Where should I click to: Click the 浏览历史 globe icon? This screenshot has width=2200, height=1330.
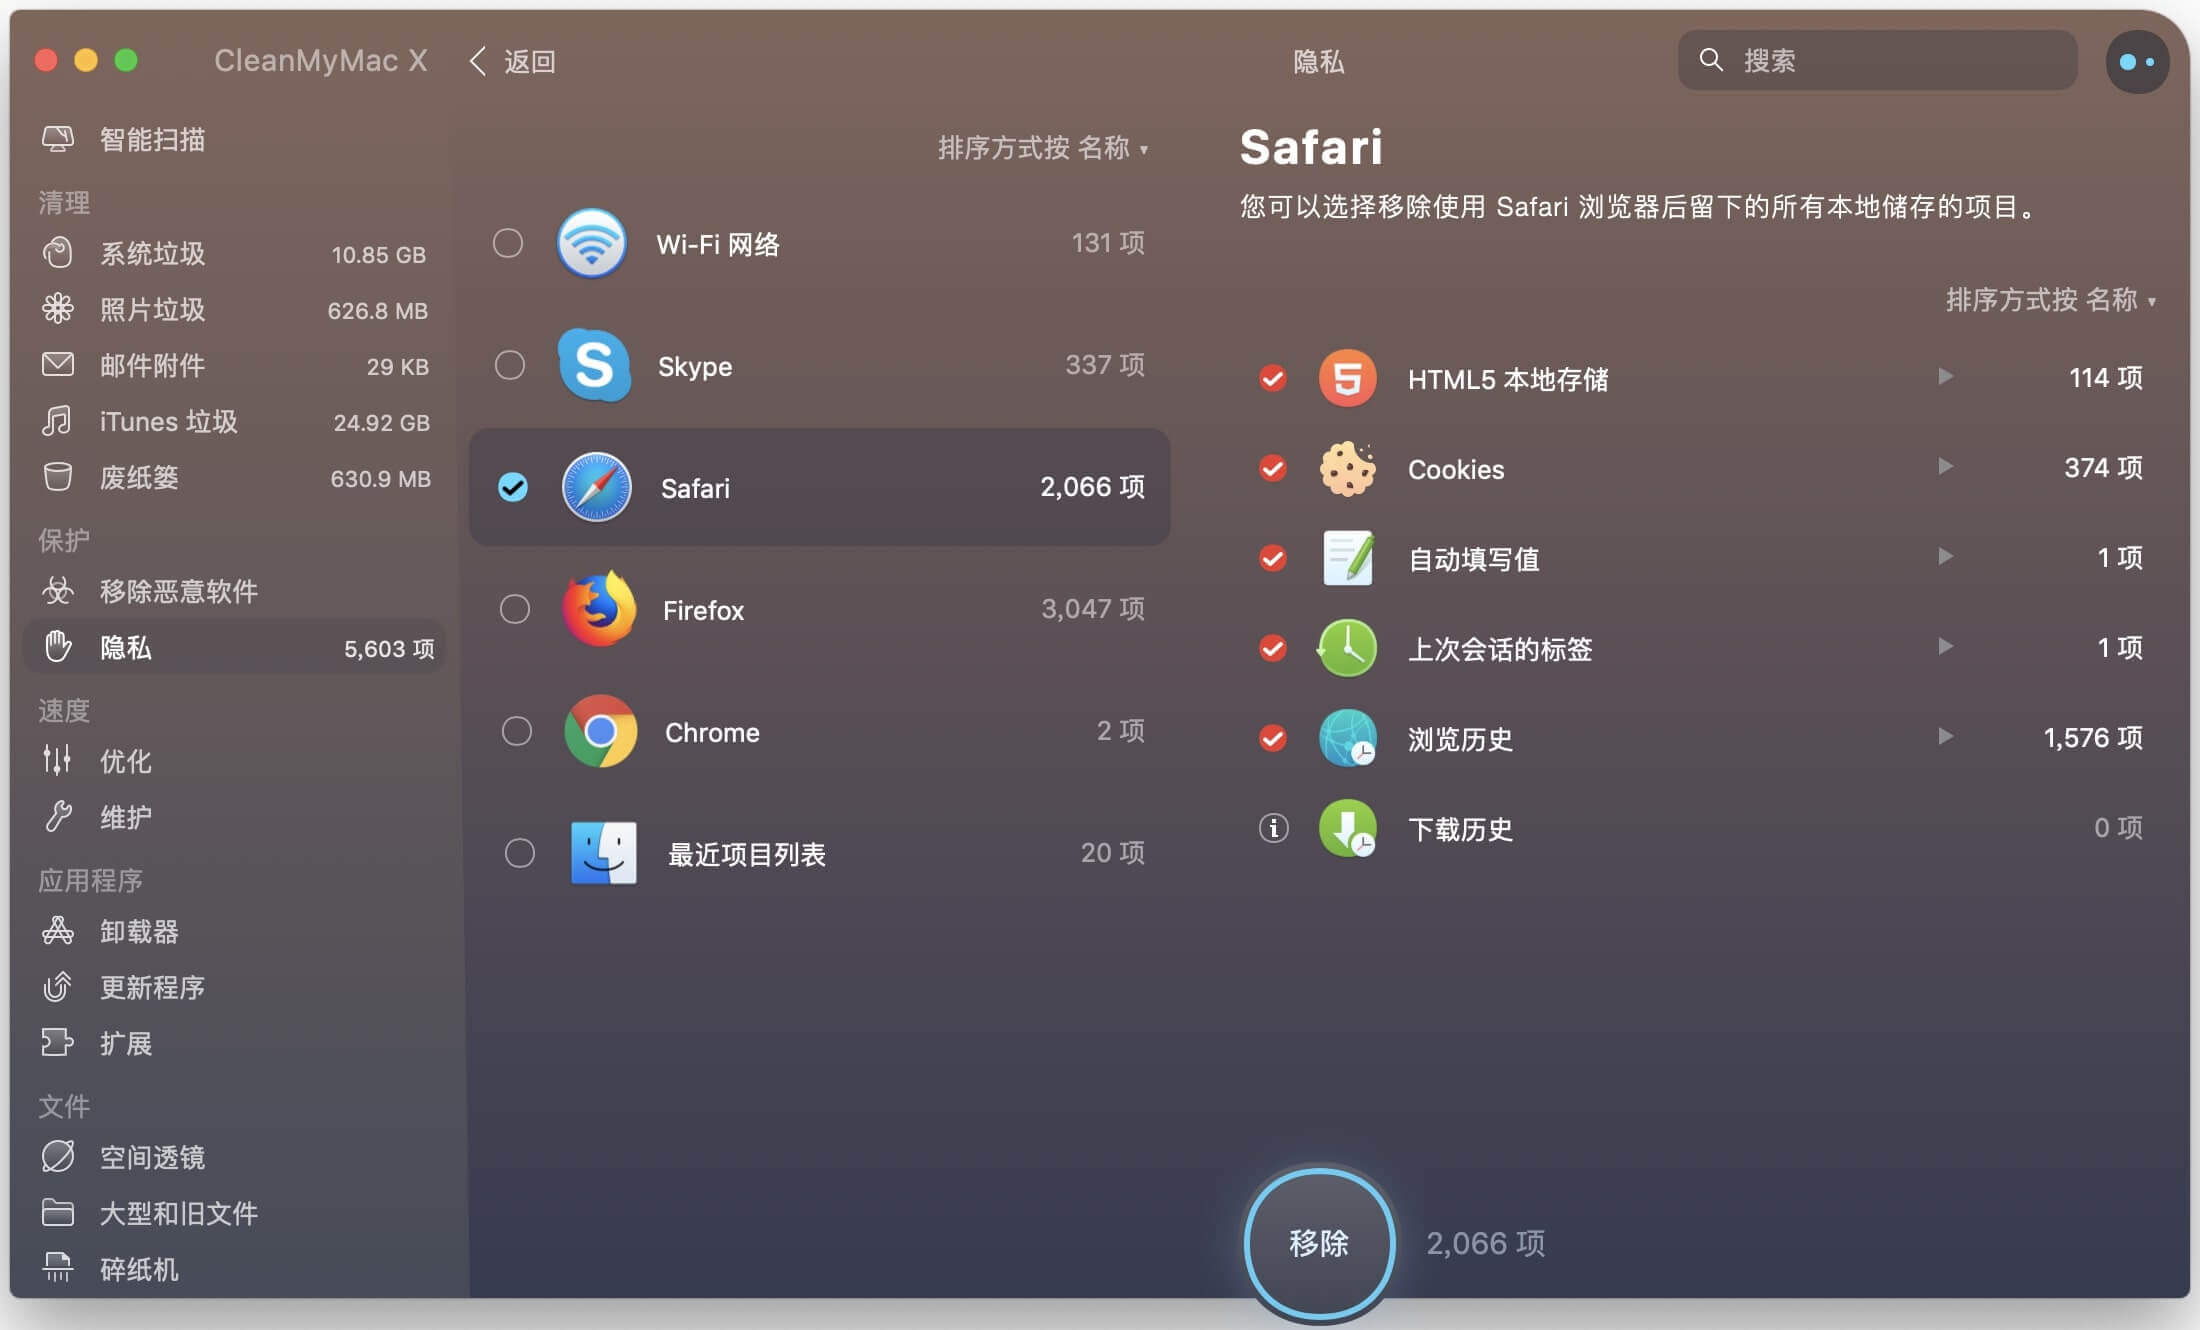[x=1348, y=738]
